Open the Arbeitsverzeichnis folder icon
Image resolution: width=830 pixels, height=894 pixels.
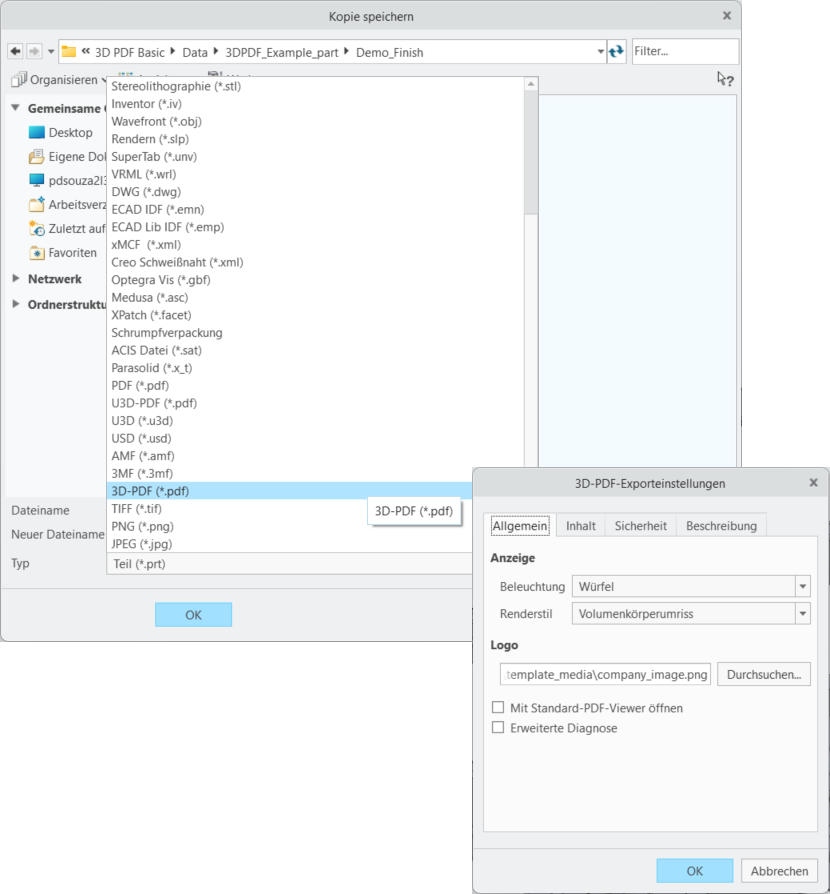click(x=36, y=204)
